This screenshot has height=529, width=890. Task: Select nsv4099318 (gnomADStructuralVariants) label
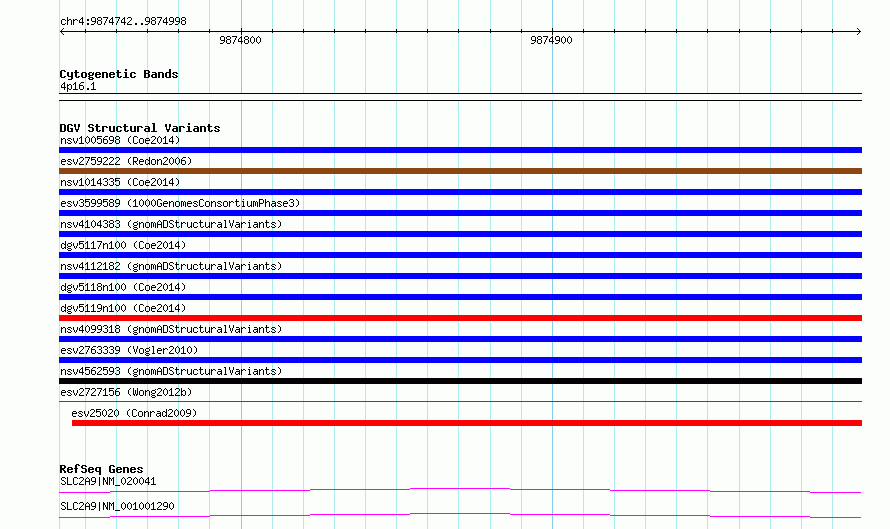pyautogui.click(x=171, y=329)
